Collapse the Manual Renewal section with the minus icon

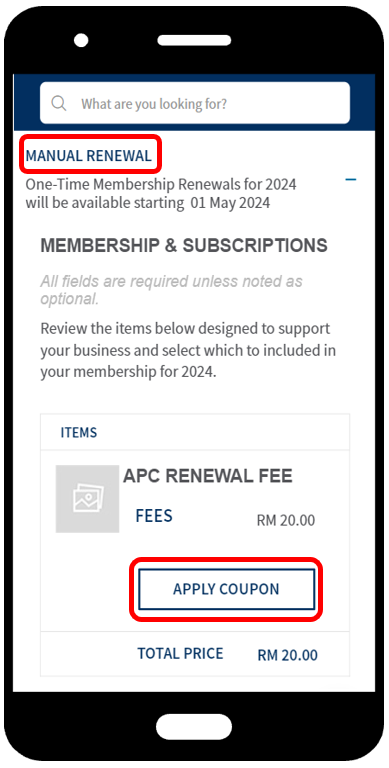(350, 180)
